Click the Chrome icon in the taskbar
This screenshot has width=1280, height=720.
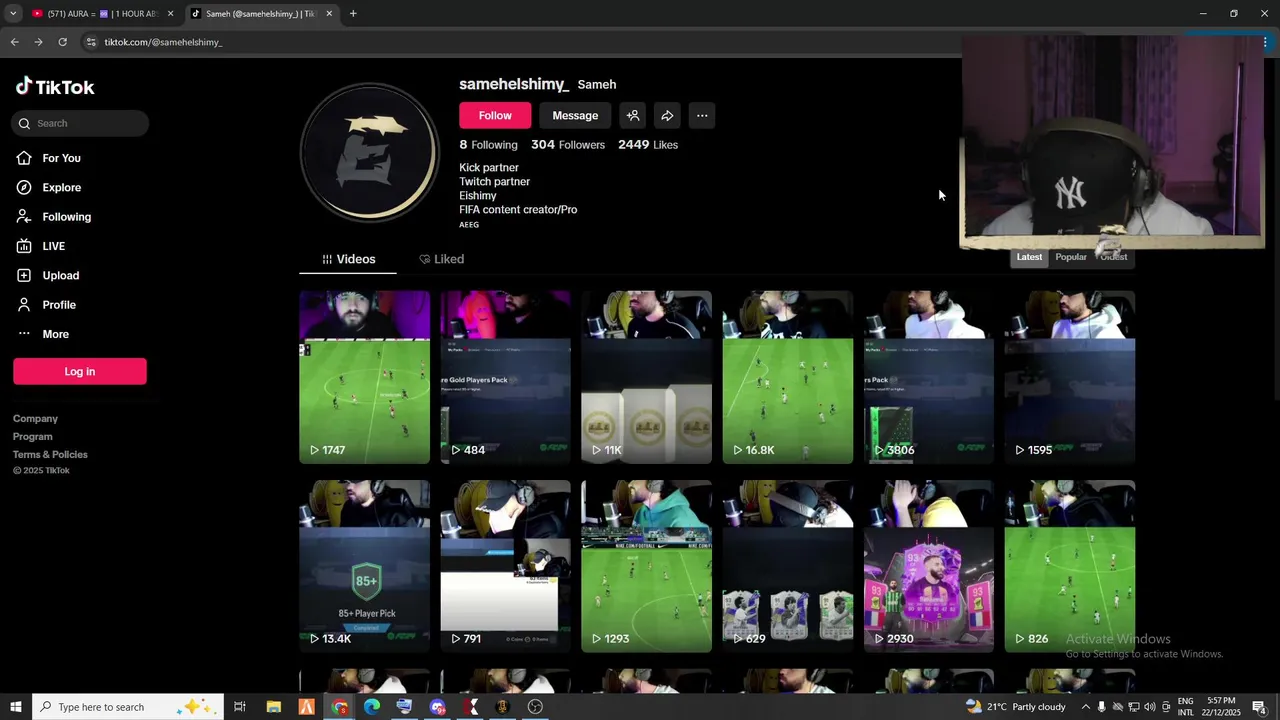340,707
